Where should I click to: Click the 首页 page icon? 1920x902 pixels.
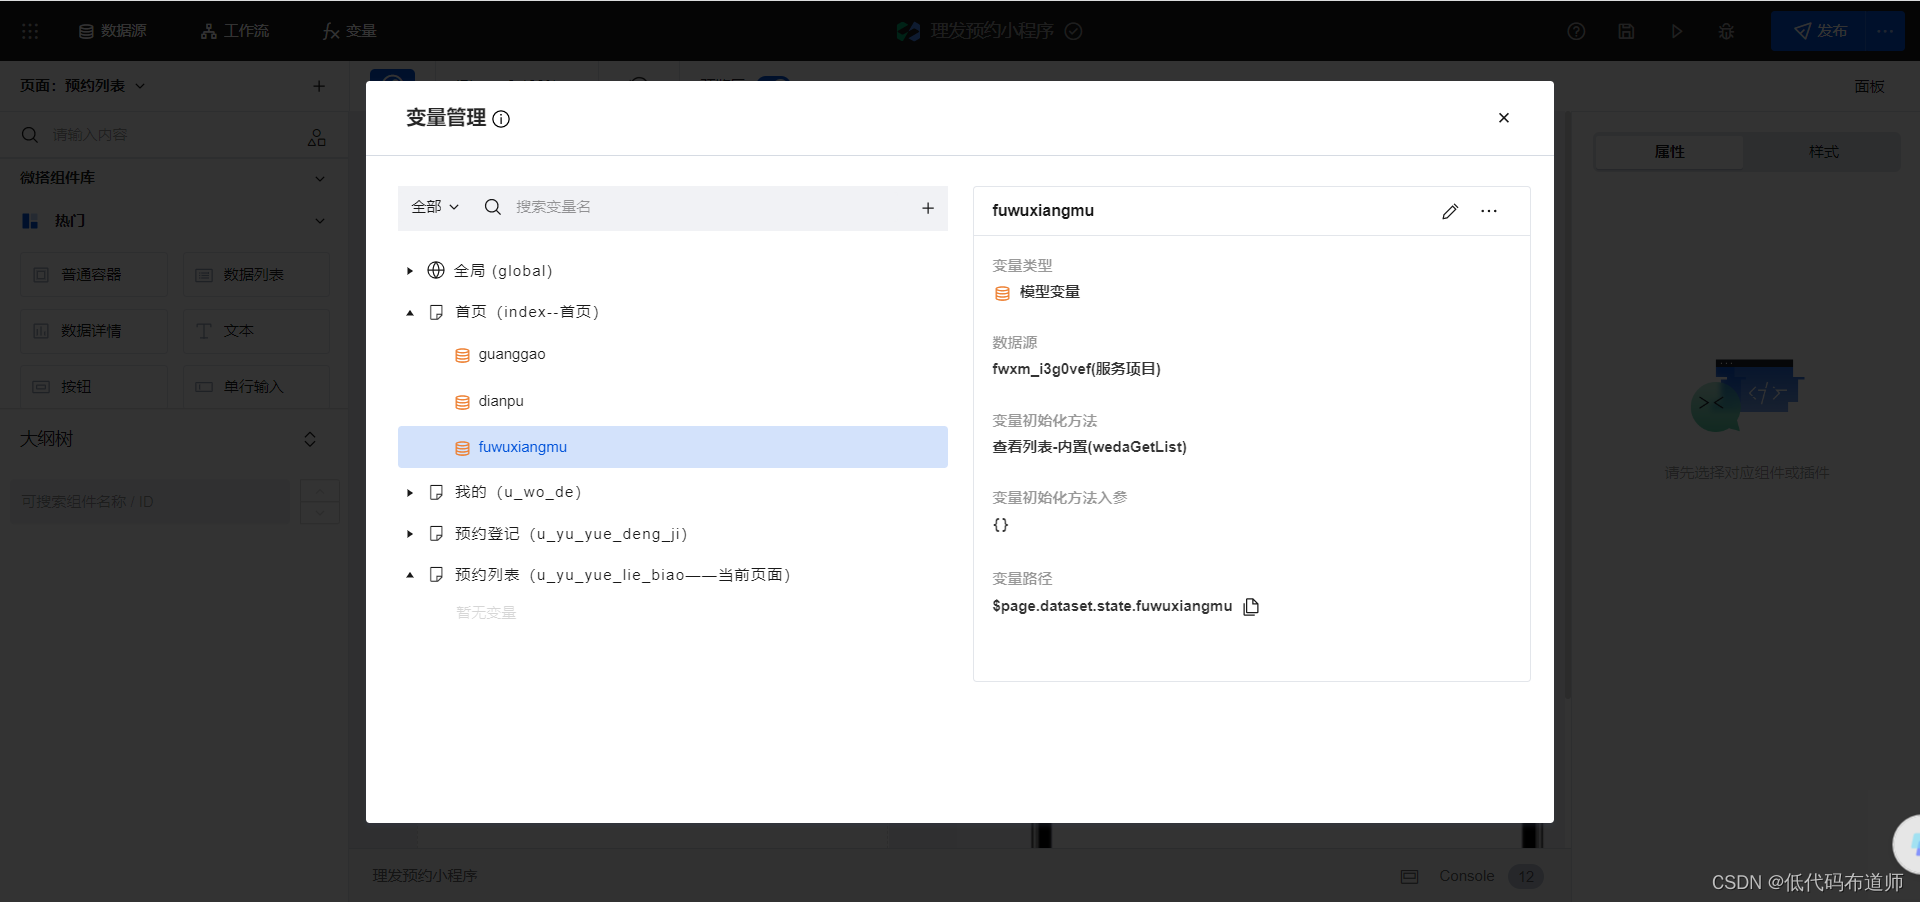(x=436, y=312)
